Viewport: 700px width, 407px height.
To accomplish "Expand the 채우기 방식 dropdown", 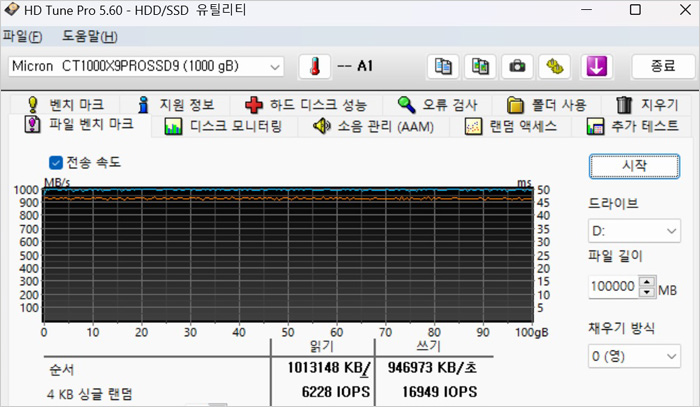I will [634, 356].
